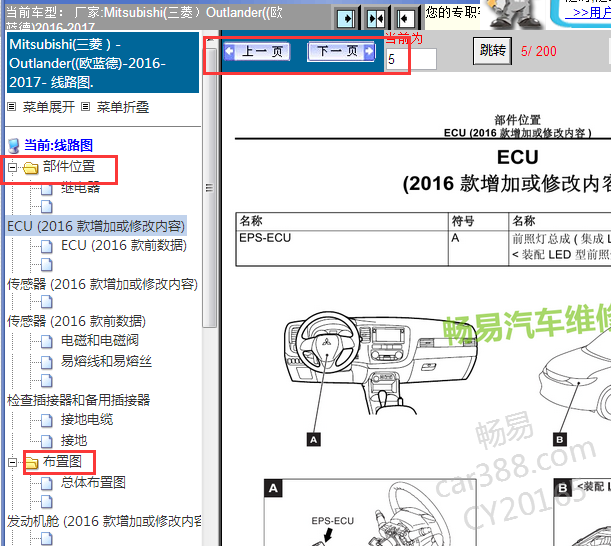
Task: Click 菜单折叠 to collapse all menus
Action: click(x=123, y=107)
